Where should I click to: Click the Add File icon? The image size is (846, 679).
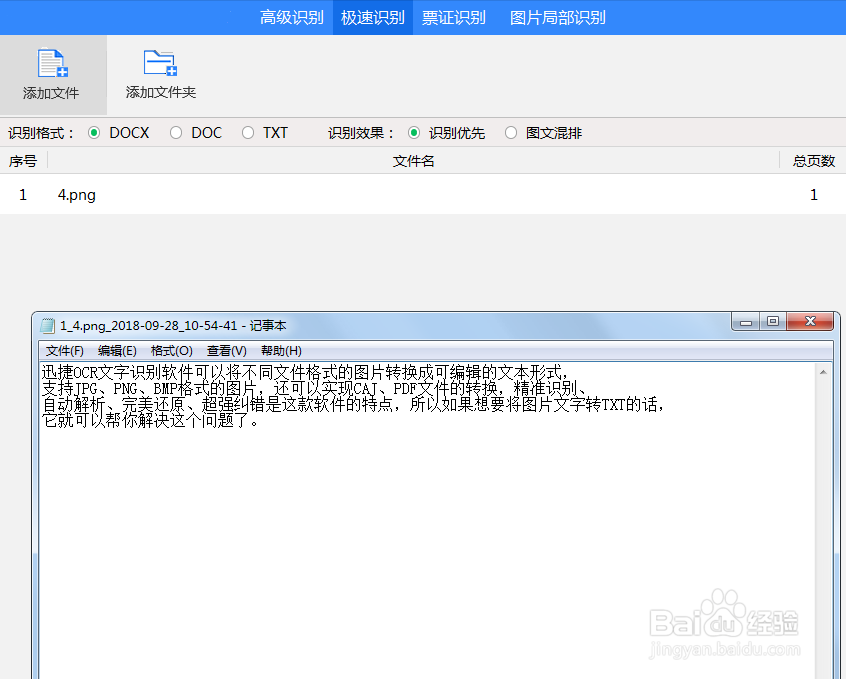[x=52, y=63]
